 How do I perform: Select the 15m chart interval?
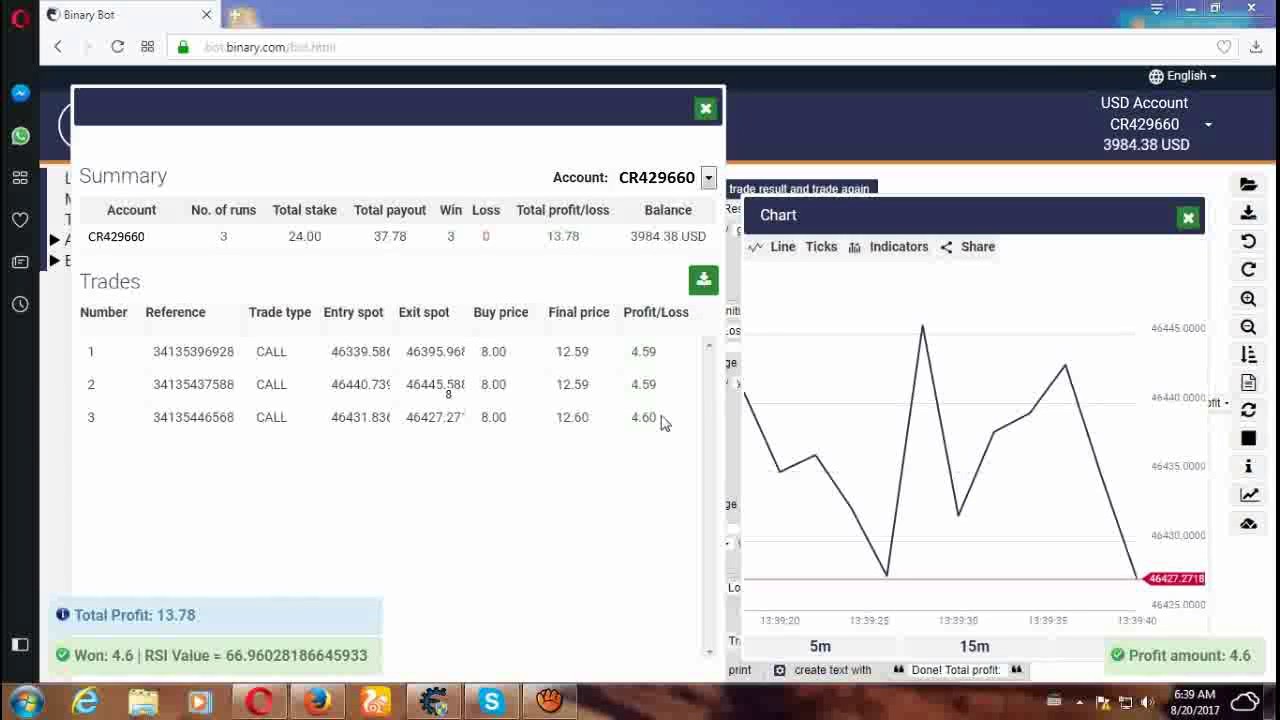point(974,646)
